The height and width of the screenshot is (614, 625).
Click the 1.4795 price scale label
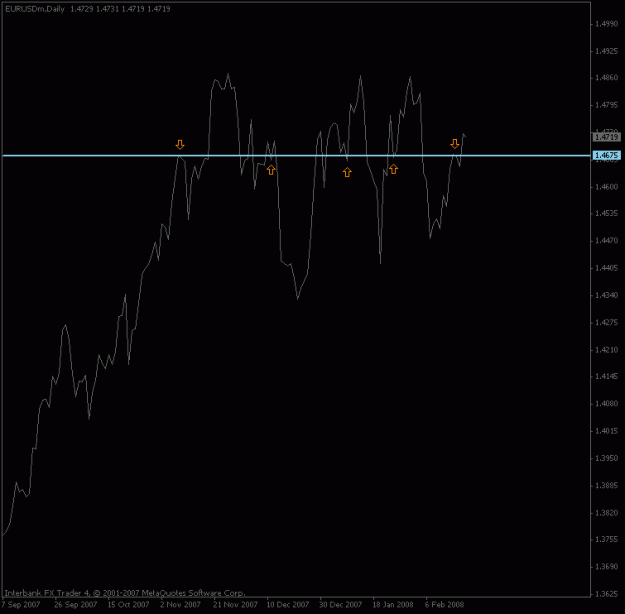(x=606, y=105)
